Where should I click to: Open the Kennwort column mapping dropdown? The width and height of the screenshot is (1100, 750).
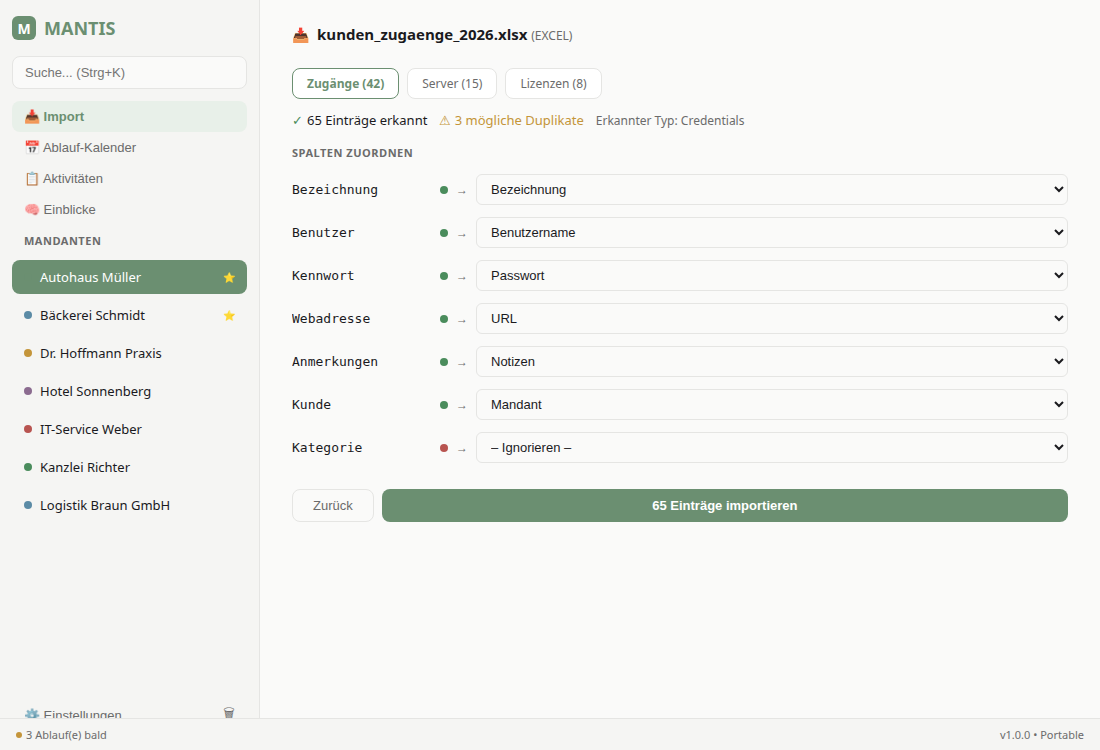(x=771, y=276)
